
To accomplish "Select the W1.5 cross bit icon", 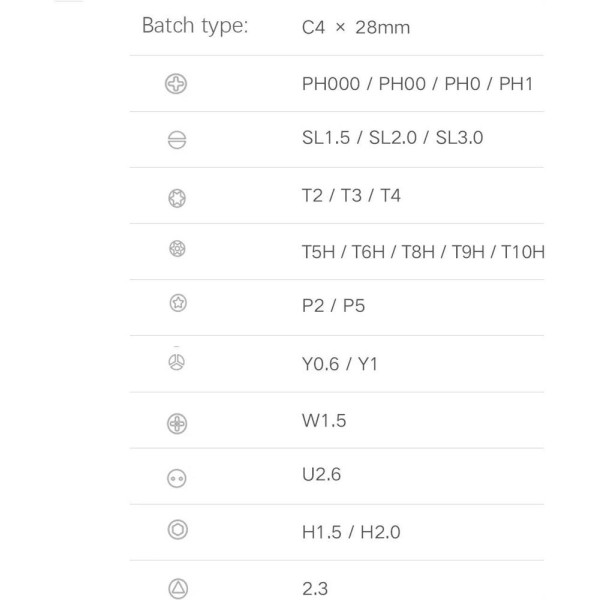I will (x=177, y=424).
